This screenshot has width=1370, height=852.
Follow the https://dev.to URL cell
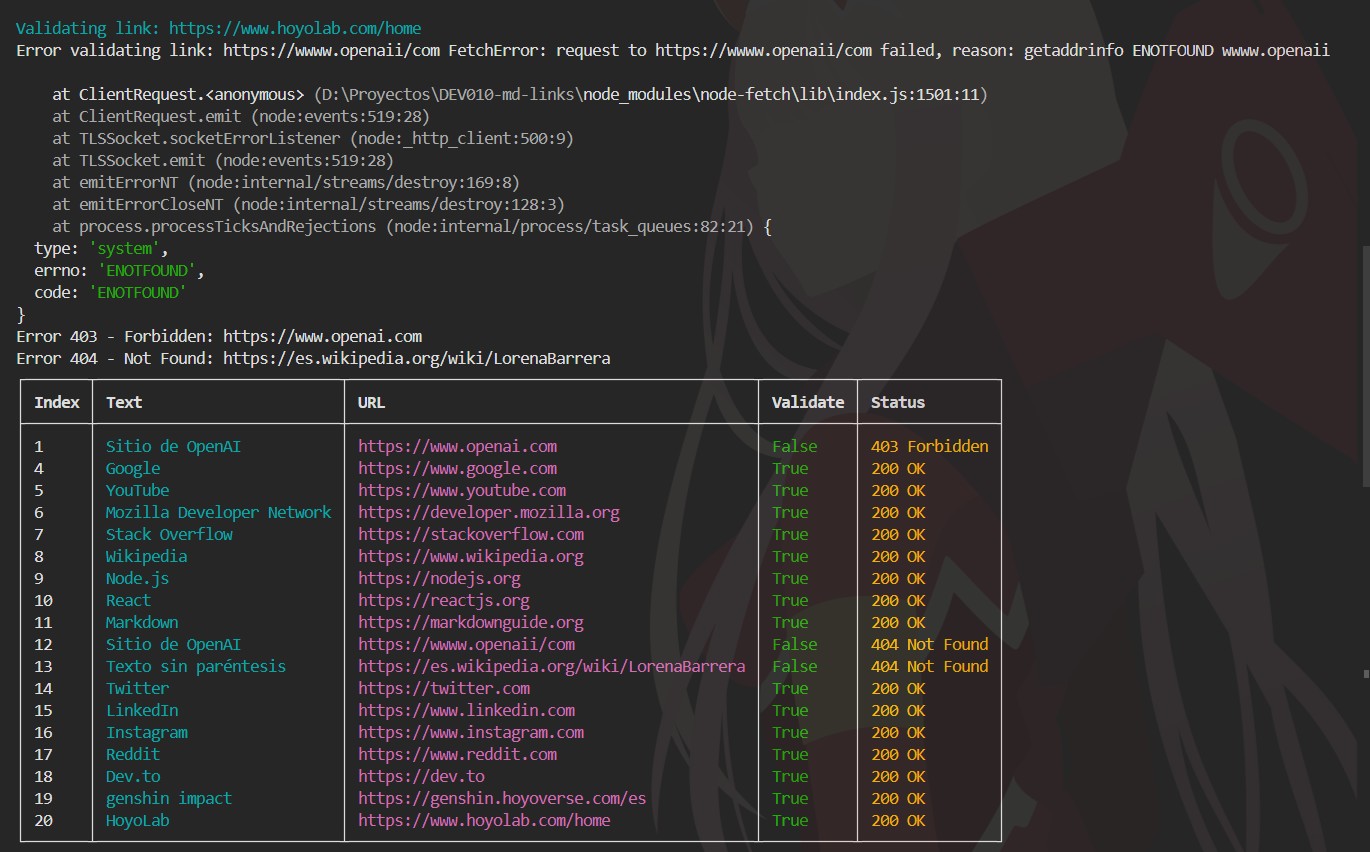coord(421,776)
